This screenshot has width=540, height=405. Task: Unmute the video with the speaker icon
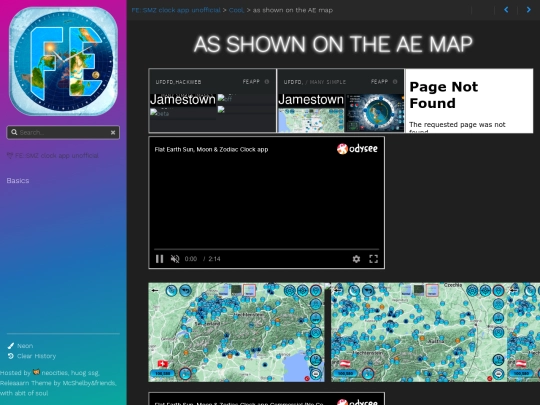[x=175, y=259]
